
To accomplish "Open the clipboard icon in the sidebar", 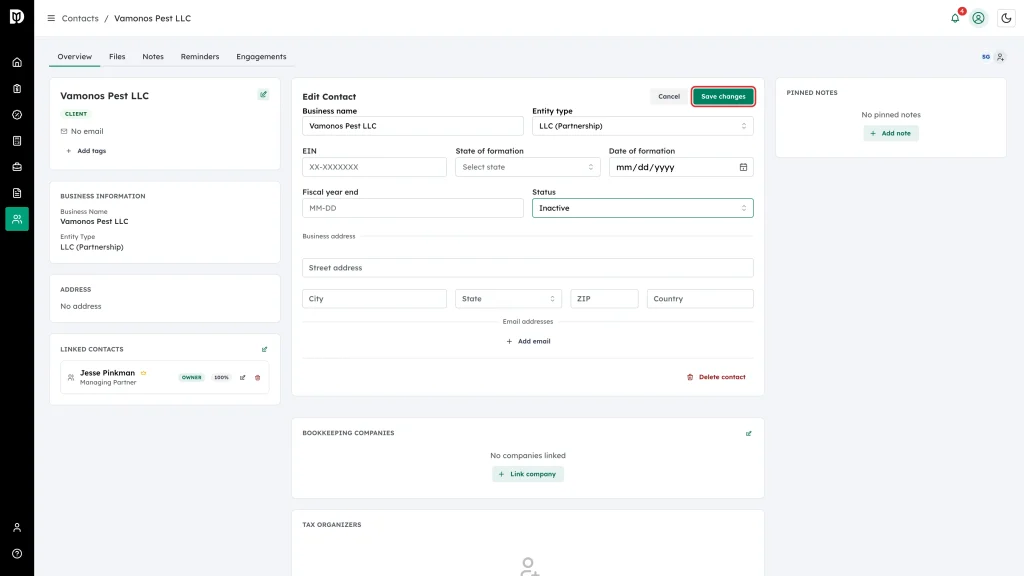I will click(x=17, y=89).
